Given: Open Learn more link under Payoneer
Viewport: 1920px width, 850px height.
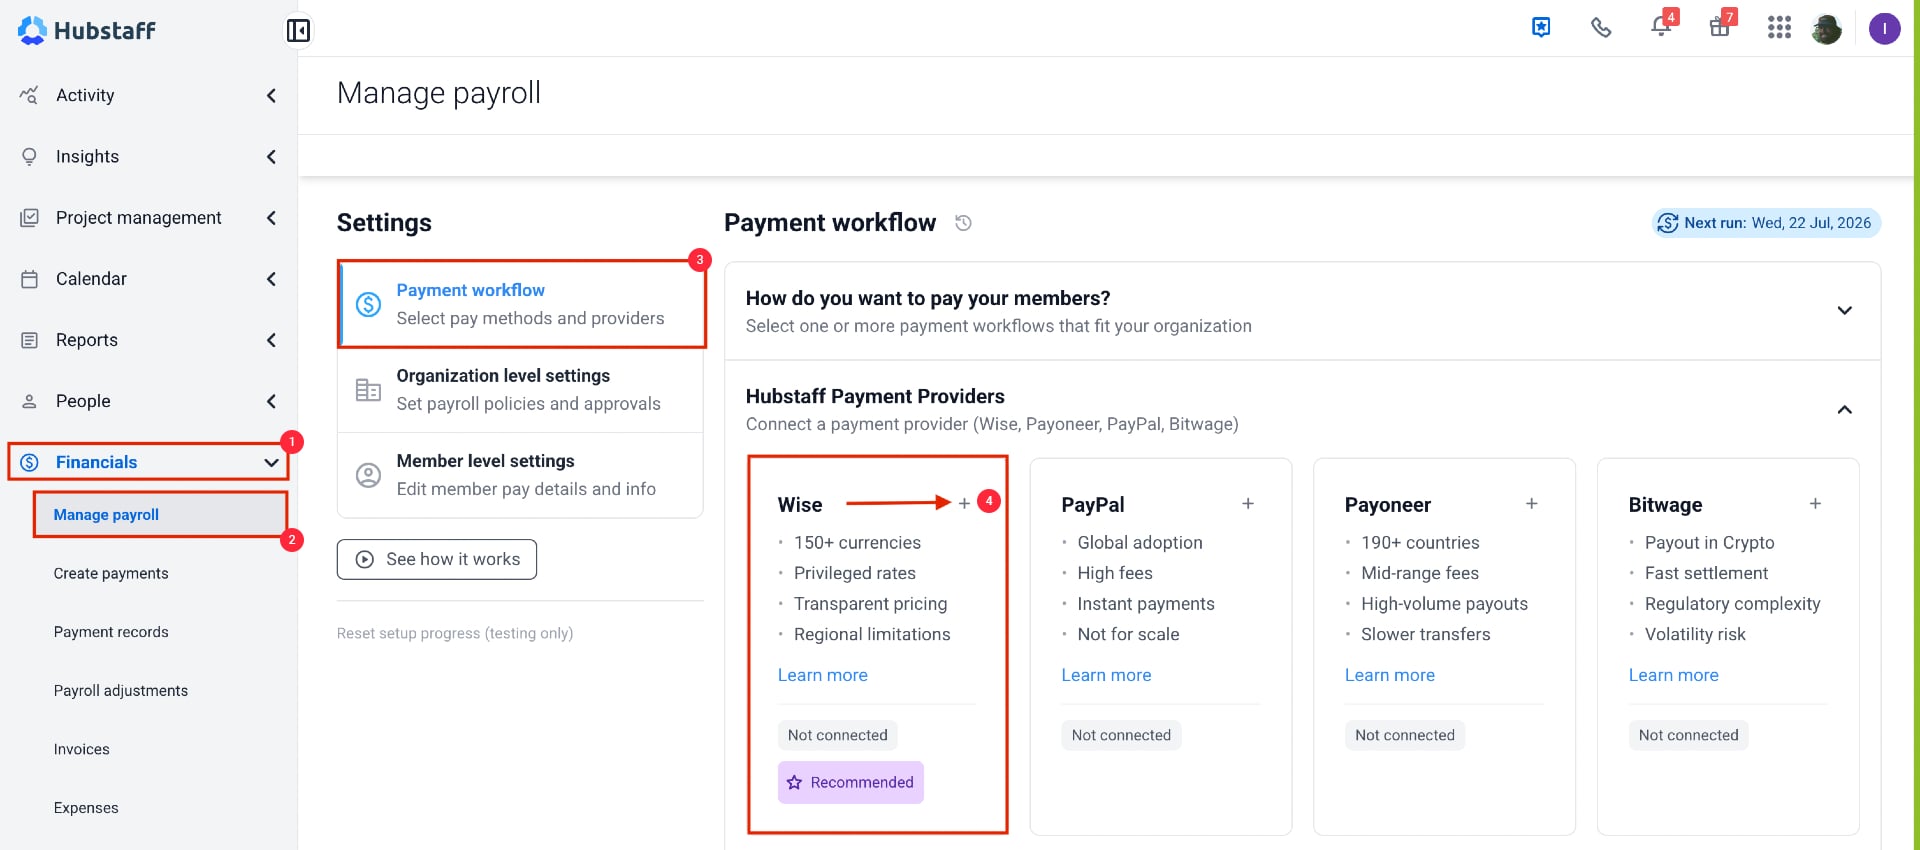Looking at the screenshot, I should click(x=1389, y=675).
